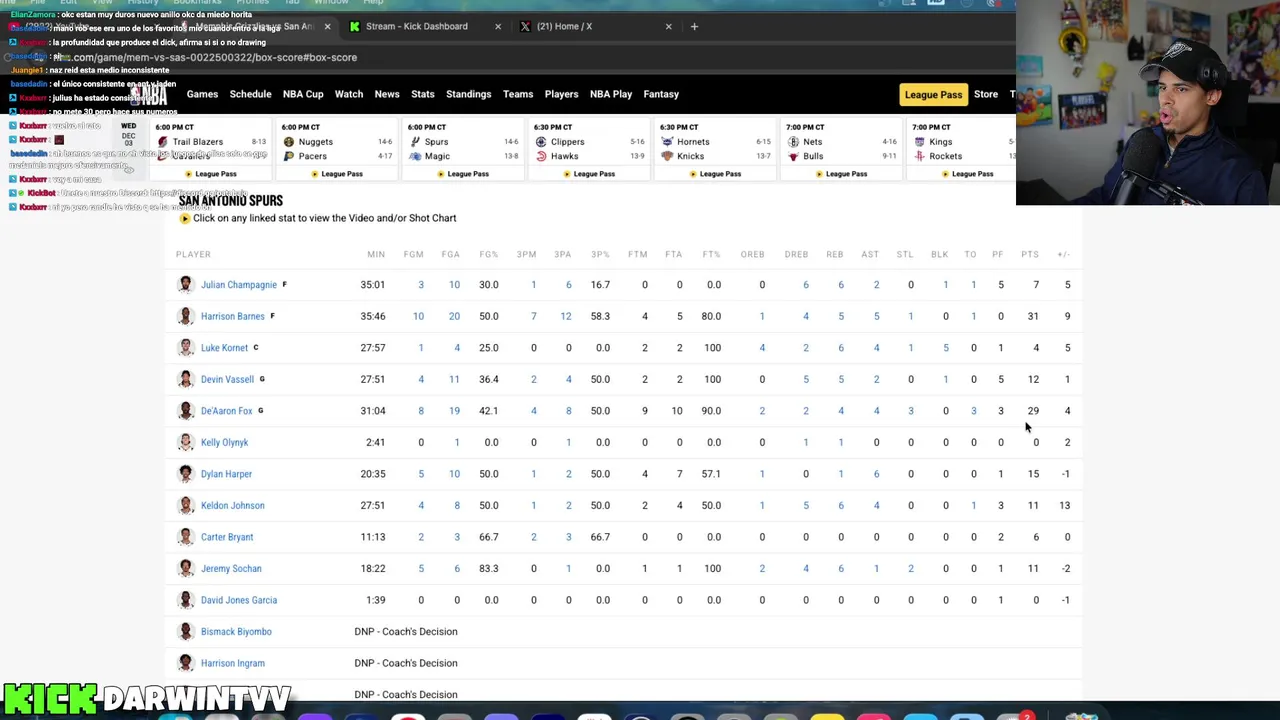Open Nets vs Bulls game card
The width and height of the screenshot is (1280, 720).
coord(842,149)
